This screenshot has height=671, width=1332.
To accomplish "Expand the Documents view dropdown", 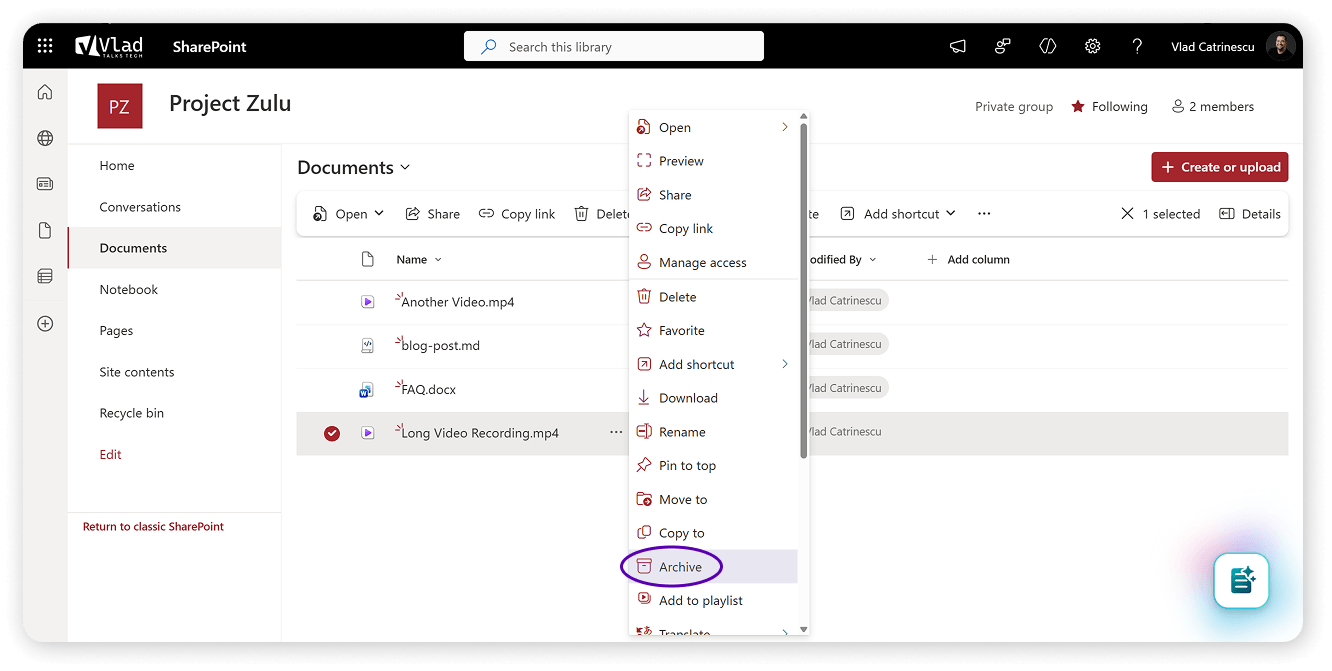I will pyautogui.click(x=405, y=168).
